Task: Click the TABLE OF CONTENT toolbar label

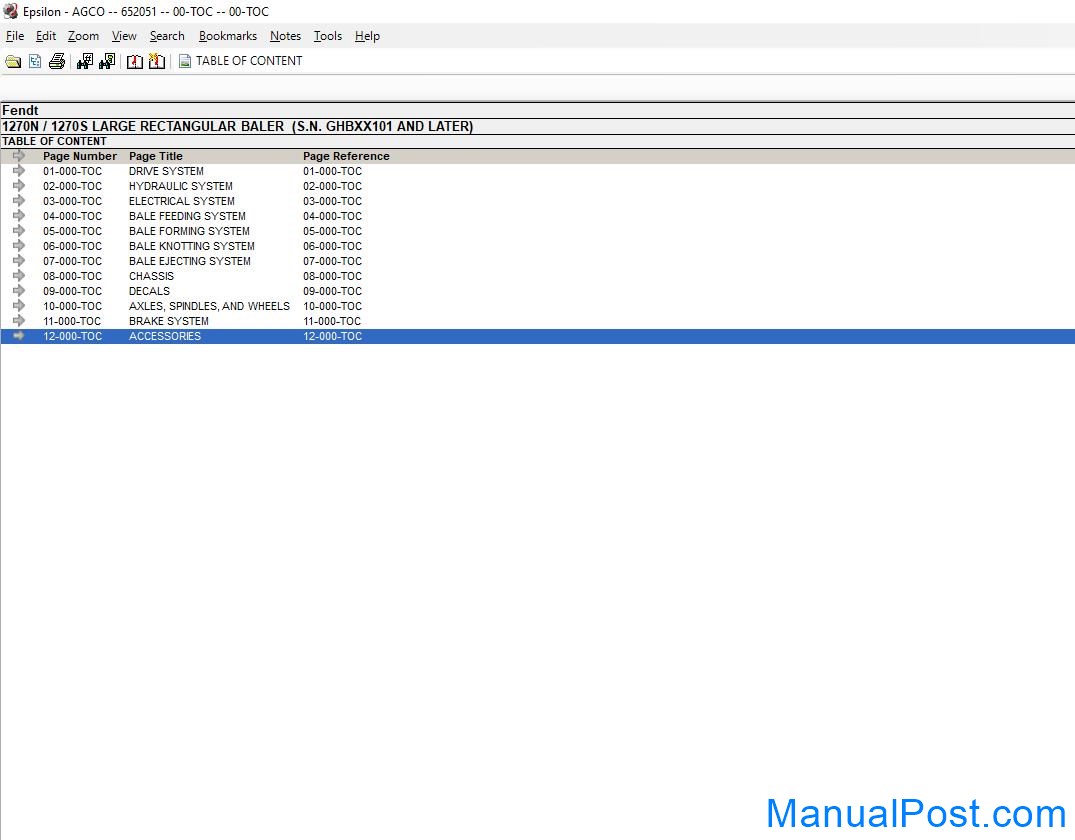Action: click(x=249, y=61)
